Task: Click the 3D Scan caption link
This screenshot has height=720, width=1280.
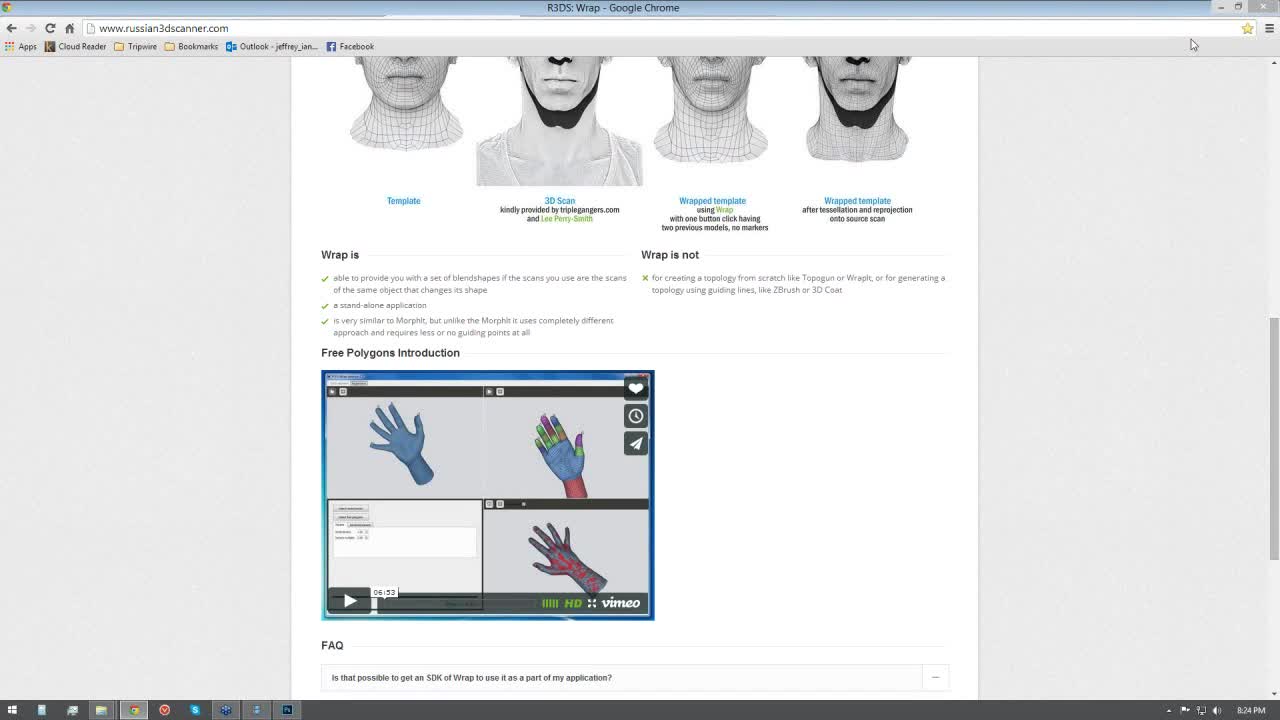Action: (560, 201)
